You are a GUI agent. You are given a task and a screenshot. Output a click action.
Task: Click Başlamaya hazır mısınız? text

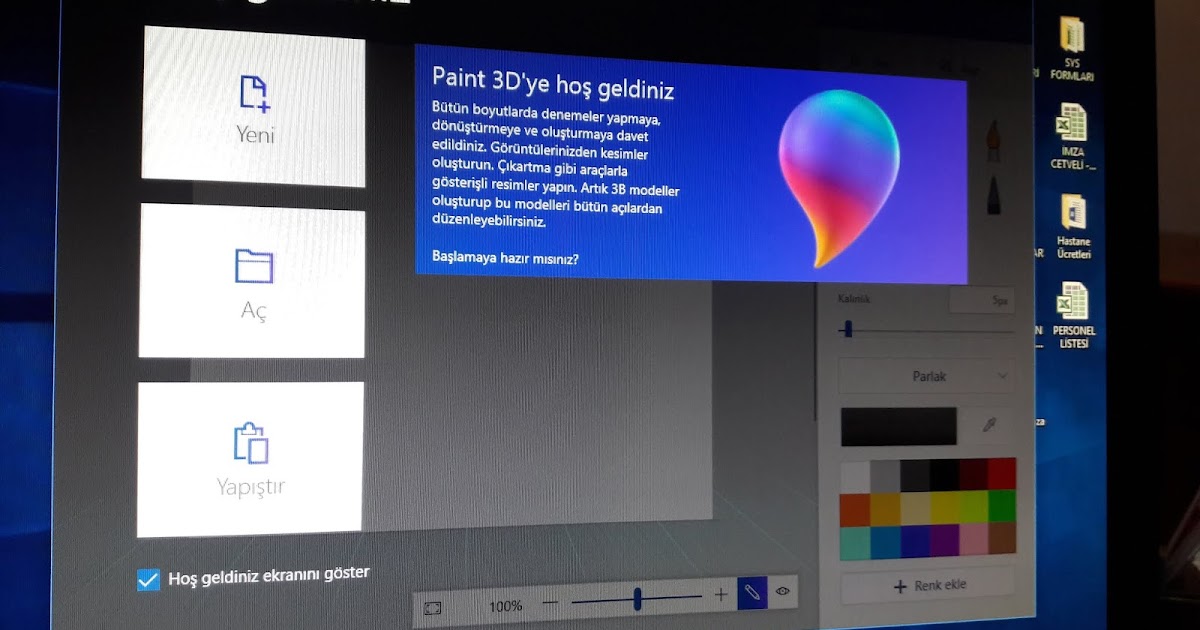[505, 258]
